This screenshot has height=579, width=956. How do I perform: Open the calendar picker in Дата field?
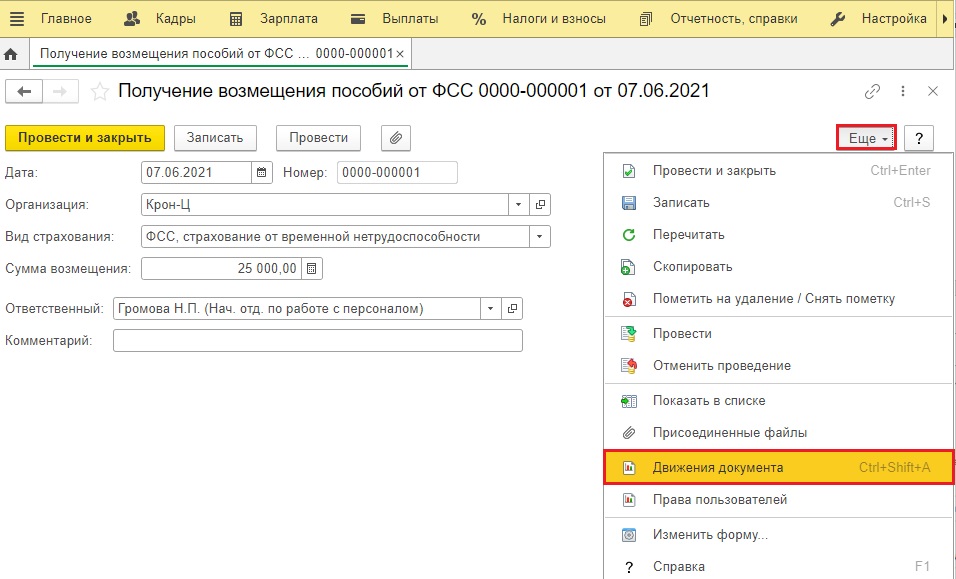[x=262, y=172]
